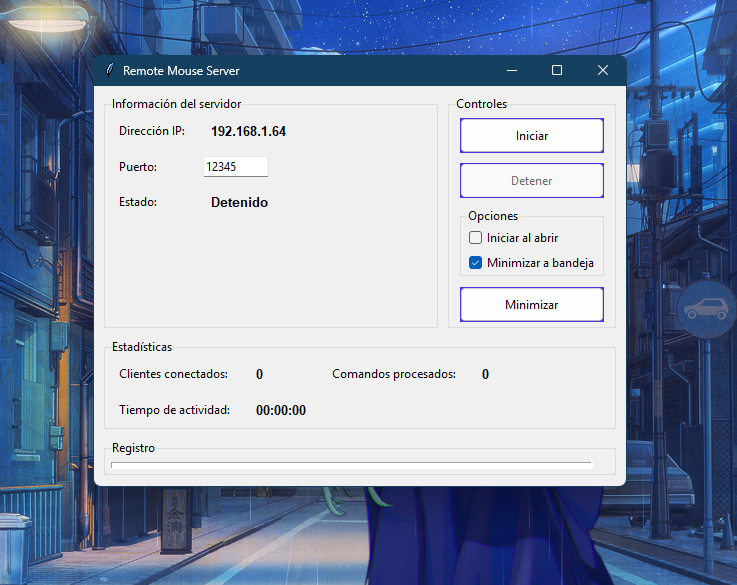Click the Puerto label

coord(138,167)
